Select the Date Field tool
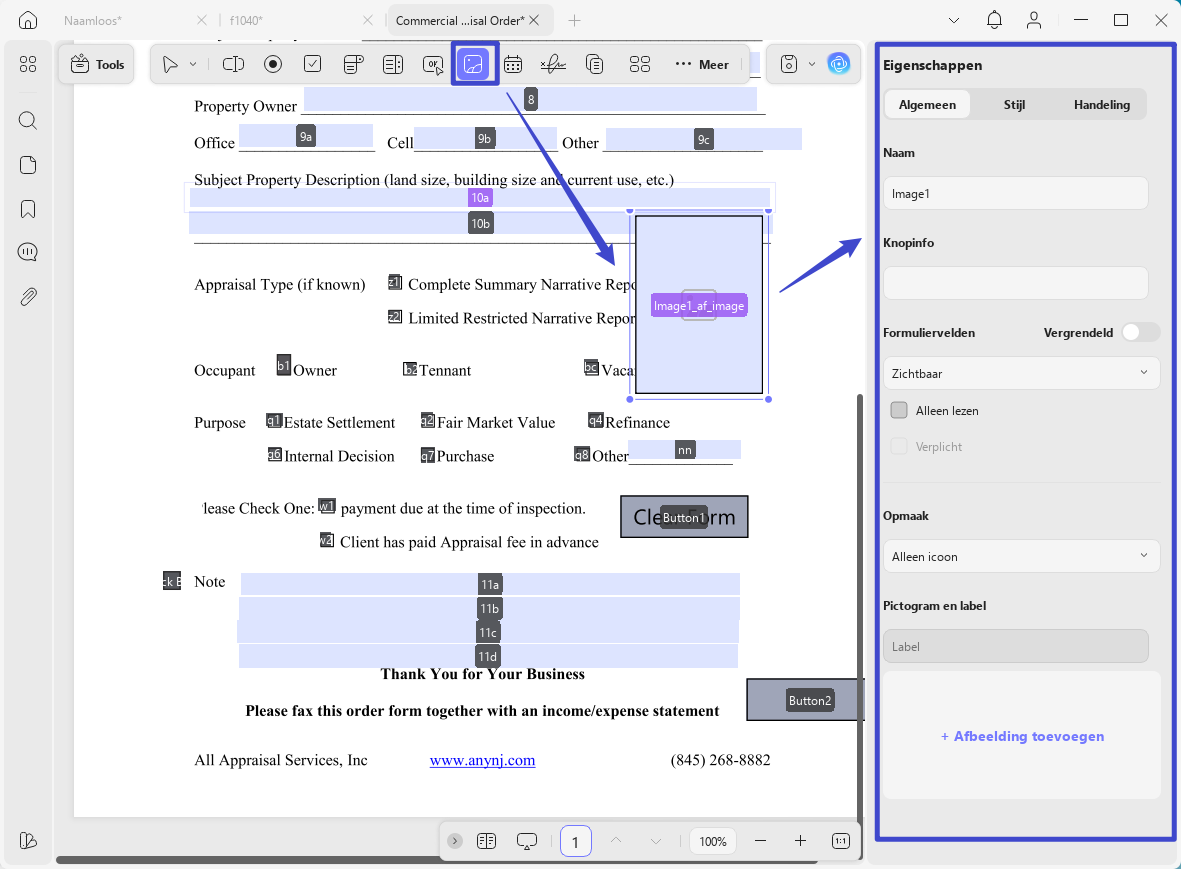The height and width of the screenshot is (869, 1181). click(513, 65)
